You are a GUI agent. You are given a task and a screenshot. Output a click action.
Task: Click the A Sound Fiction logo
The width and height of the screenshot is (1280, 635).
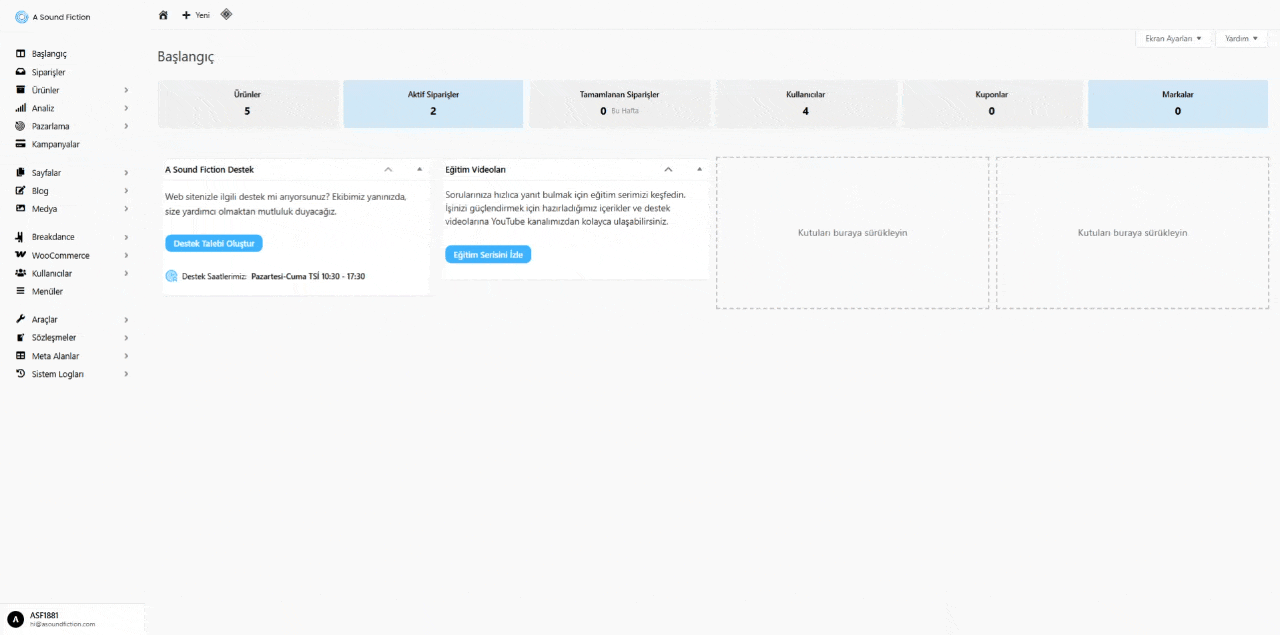pos(22,17)
